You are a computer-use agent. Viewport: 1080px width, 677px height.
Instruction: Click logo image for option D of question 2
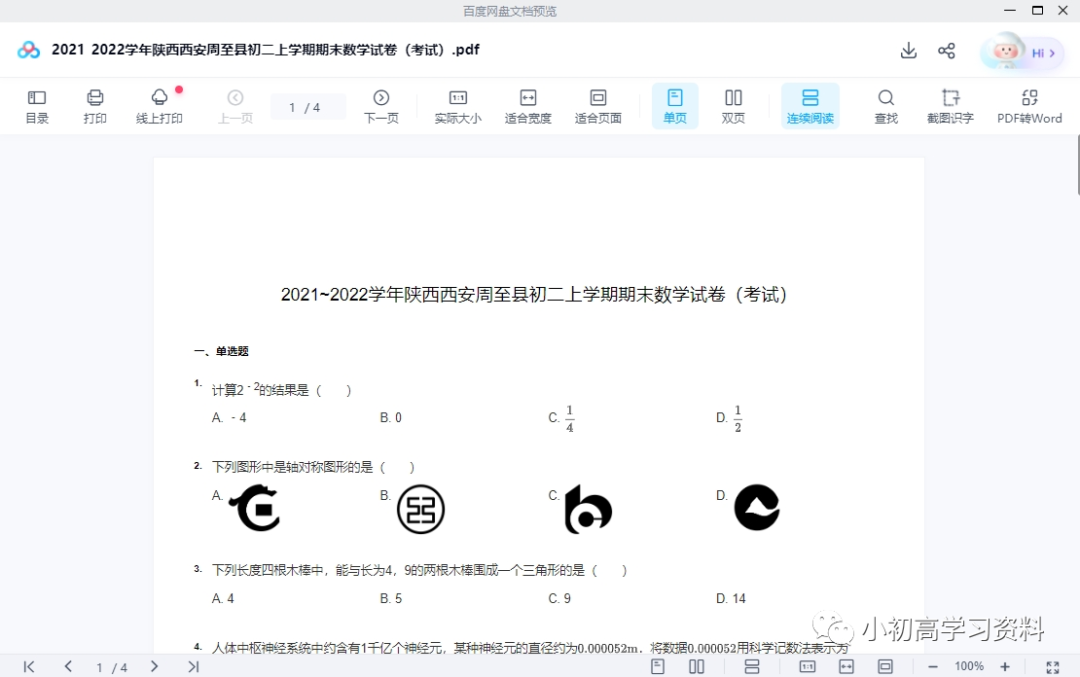[757, 508]
